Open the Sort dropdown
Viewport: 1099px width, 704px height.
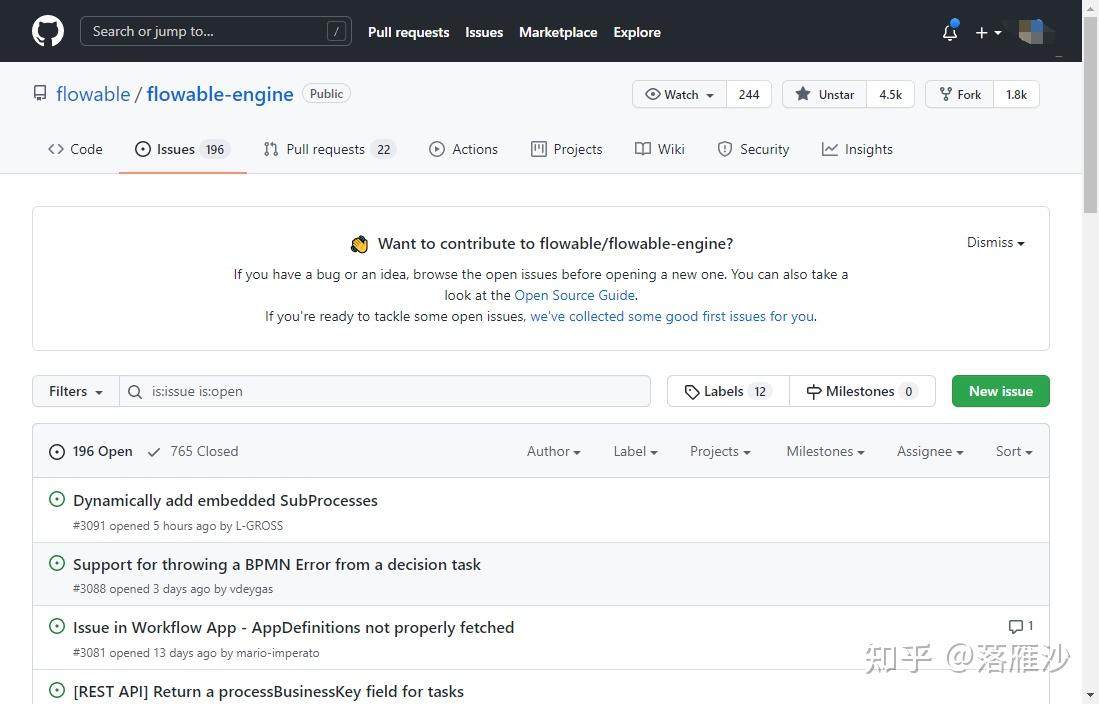click(x=1013, y=451)
